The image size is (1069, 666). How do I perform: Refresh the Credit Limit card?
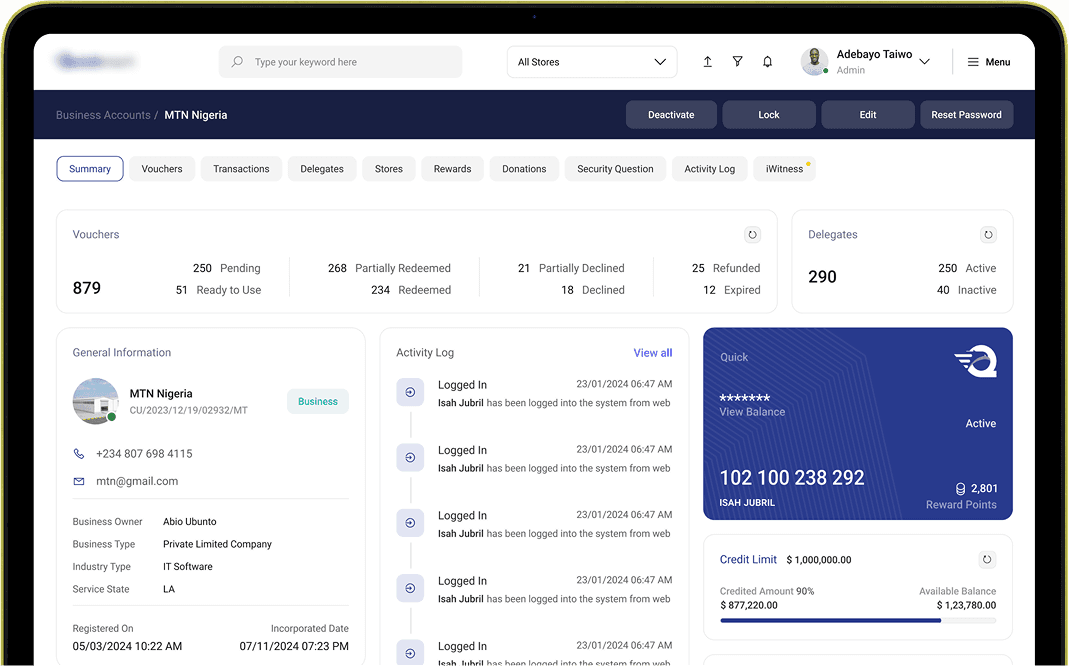coord(987,560)
